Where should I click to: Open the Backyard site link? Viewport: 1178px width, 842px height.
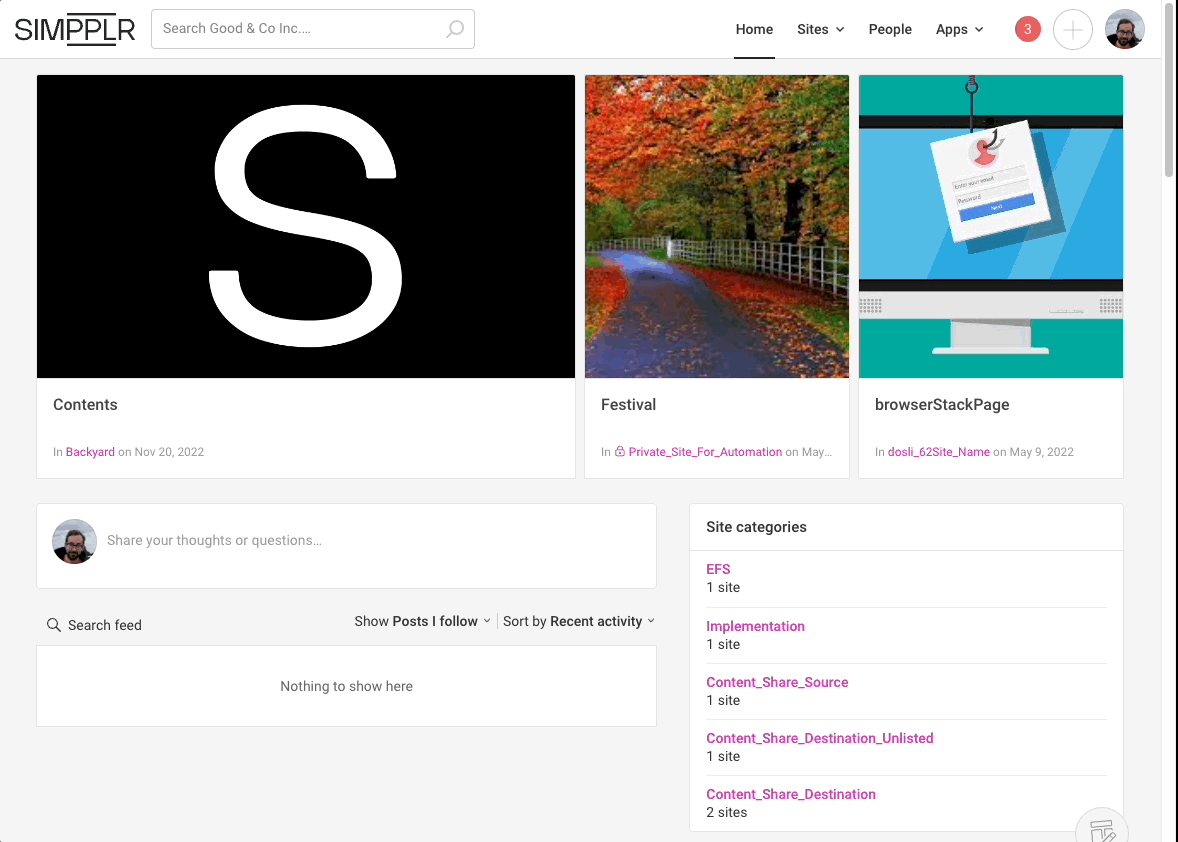90,452
